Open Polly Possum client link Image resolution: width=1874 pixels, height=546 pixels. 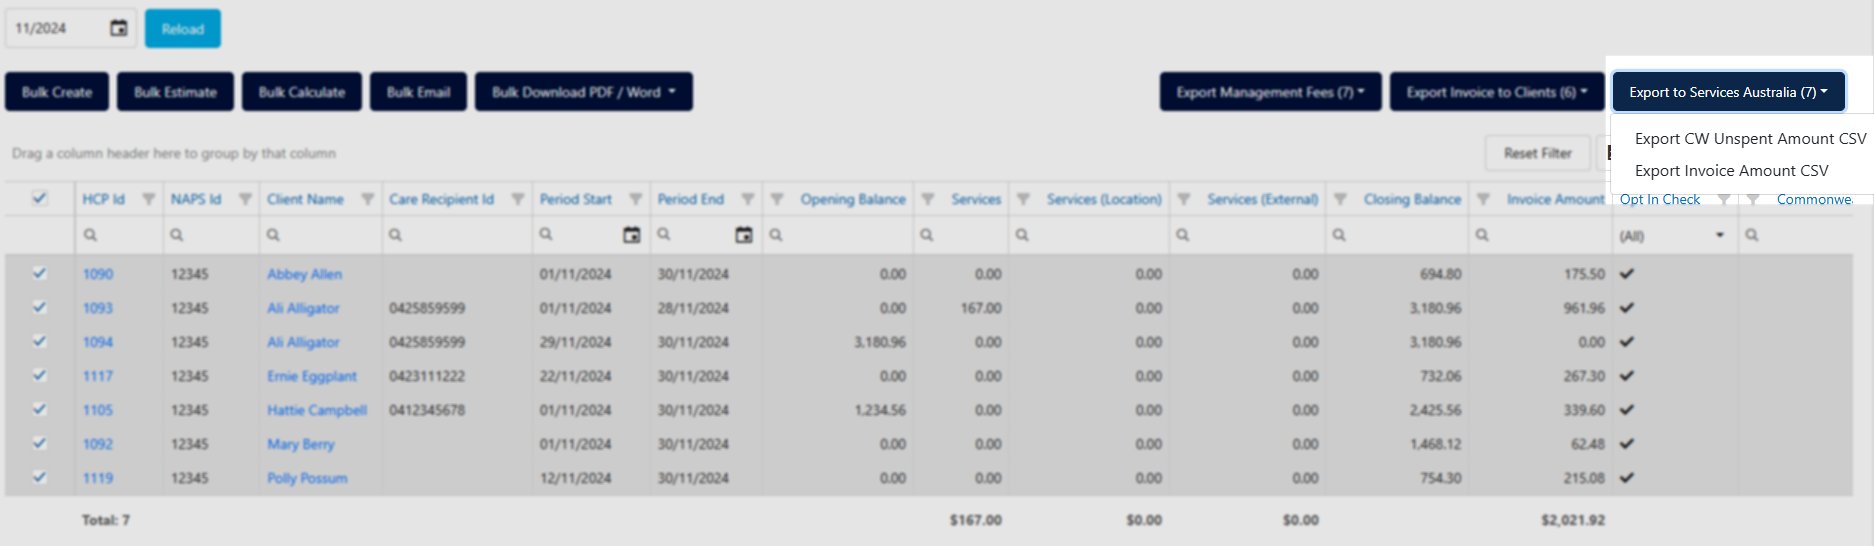307,478
